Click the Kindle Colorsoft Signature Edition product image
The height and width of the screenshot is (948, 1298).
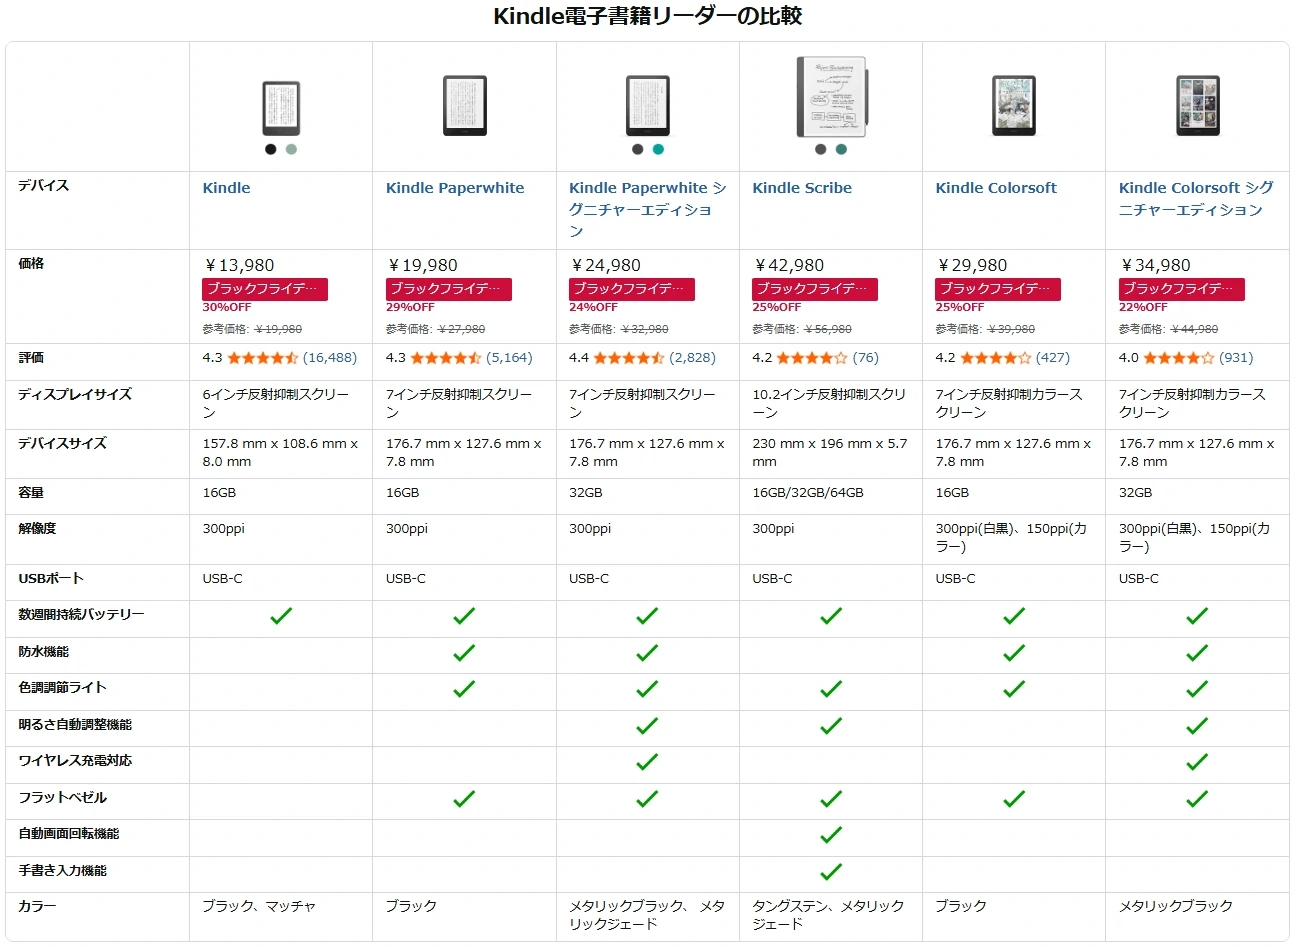click(x=1197, y=105)
